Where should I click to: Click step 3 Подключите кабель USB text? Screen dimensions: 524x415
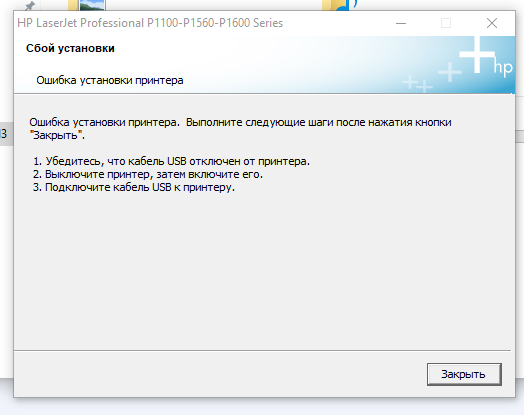(x=134, y=187)
